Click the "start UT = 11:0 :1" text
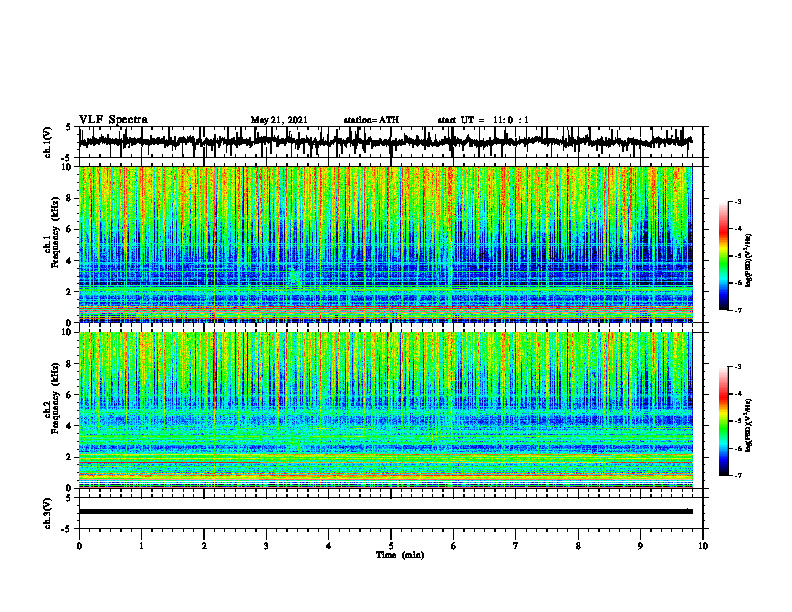The width and height of the screenshot is (792, 612). point(483,120)
